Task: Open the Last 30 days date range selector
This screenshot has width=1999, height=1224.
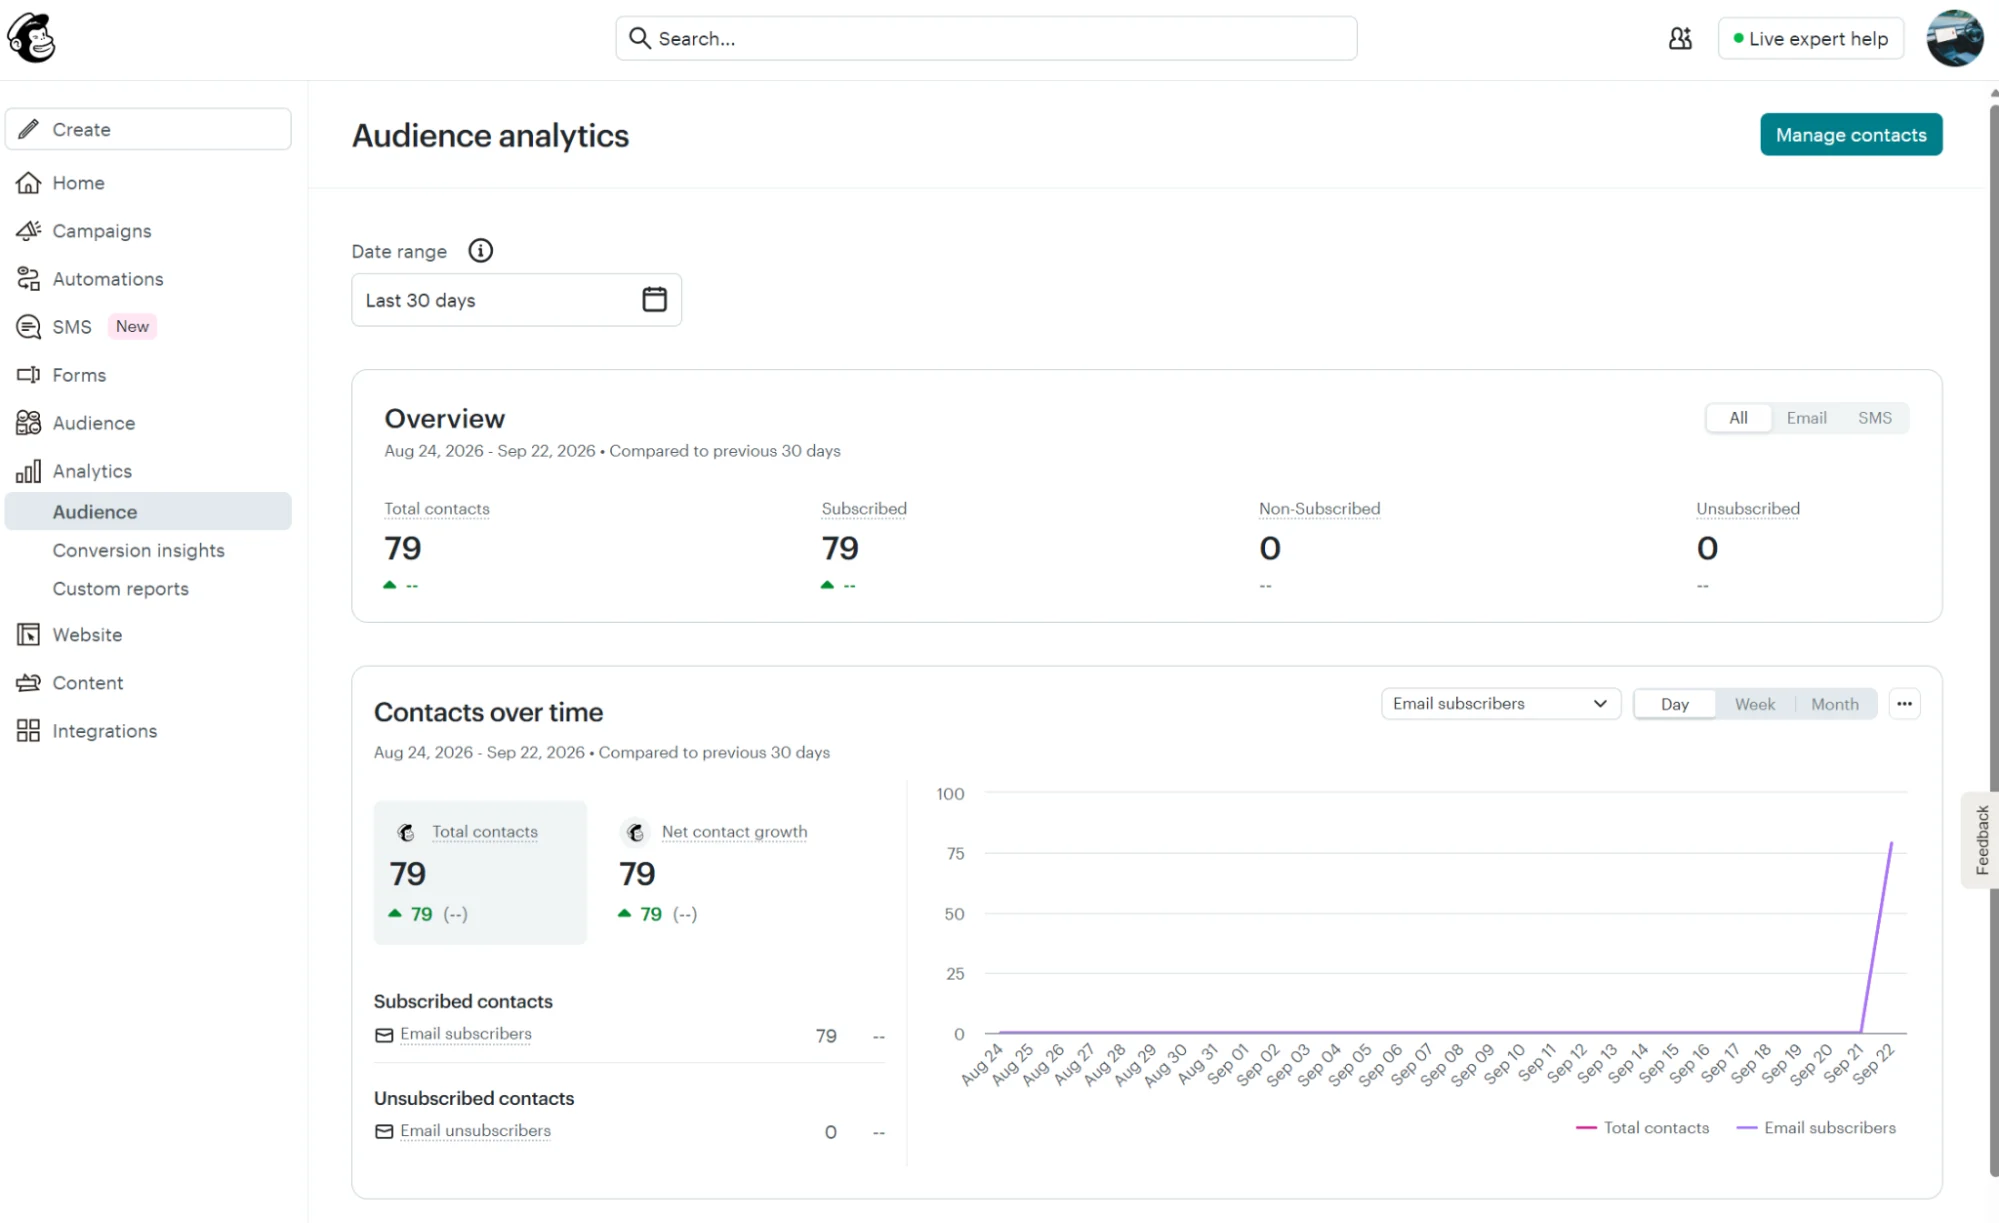Action: 516,300
